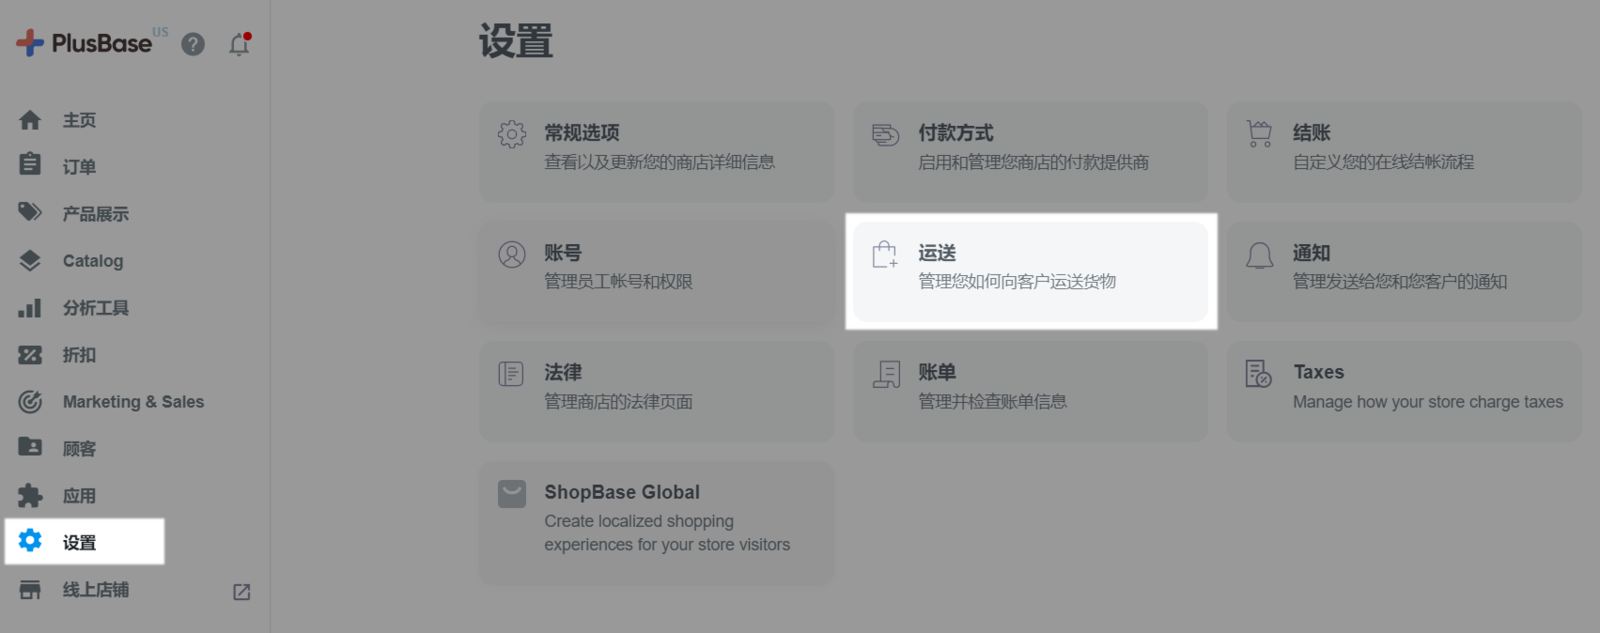The width and height of the screenshot is (1600, 633).
Task: Open 订单 in the sidebar
Action: (80, 167)
